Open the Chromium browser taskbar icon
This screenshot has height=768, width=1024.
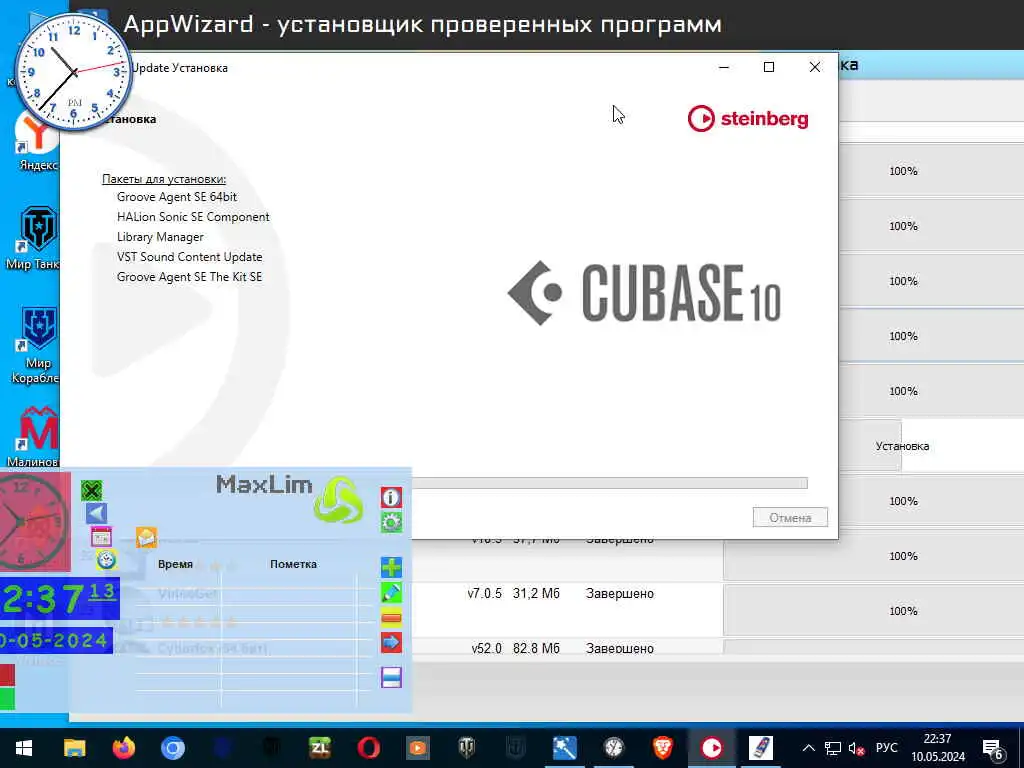[x=173, y=748]
